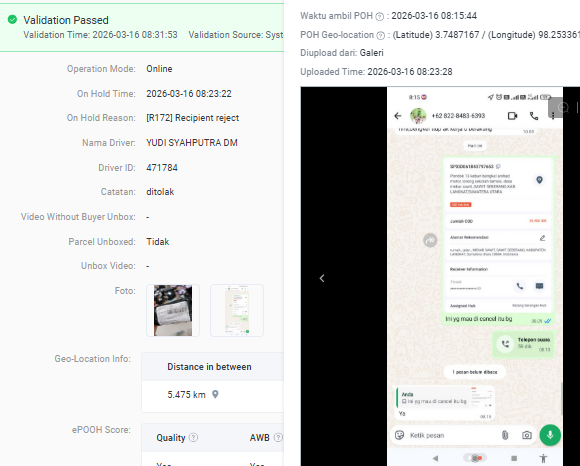Click help icon beside POH Geo-location
This screenshot has height=466, width=580.
[x=381, y=36]
